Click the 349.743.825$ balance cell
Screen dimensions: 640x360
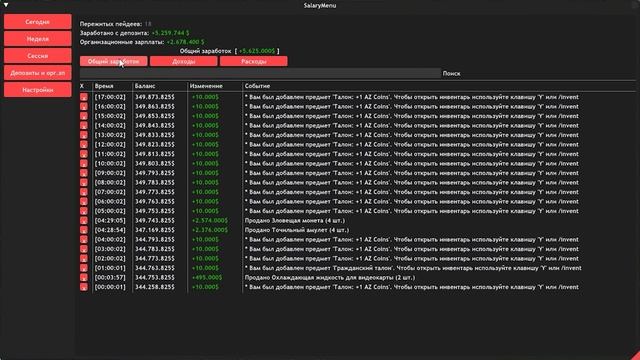pyautogui.click(x=155, y=220)
